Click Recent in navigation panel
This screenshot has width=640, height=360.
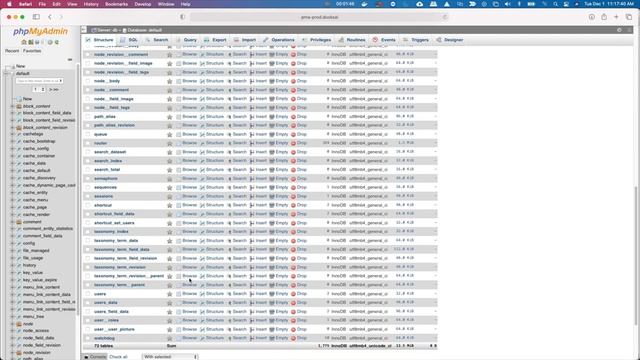click(x=12, y=51)
